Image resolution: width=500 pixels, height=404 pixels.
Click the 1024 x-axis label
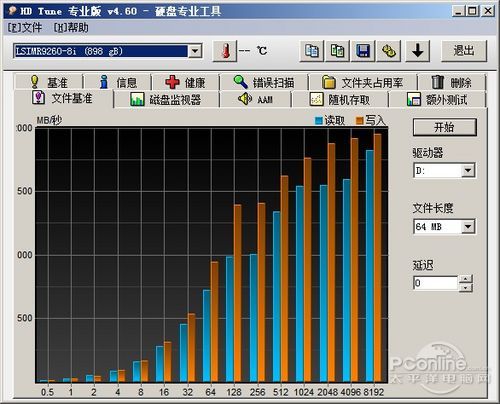[x=304, y=392]
